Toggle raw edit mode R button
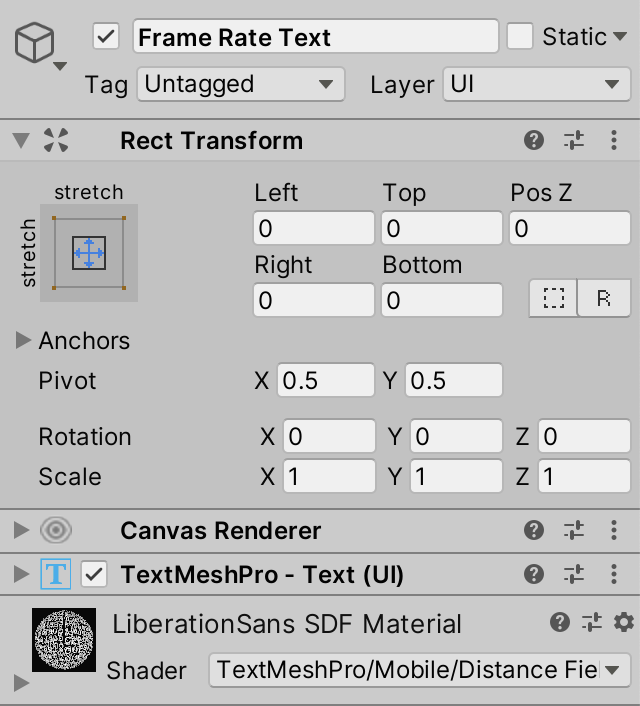This screenshot has height=706, width=640. pos(604,299)
